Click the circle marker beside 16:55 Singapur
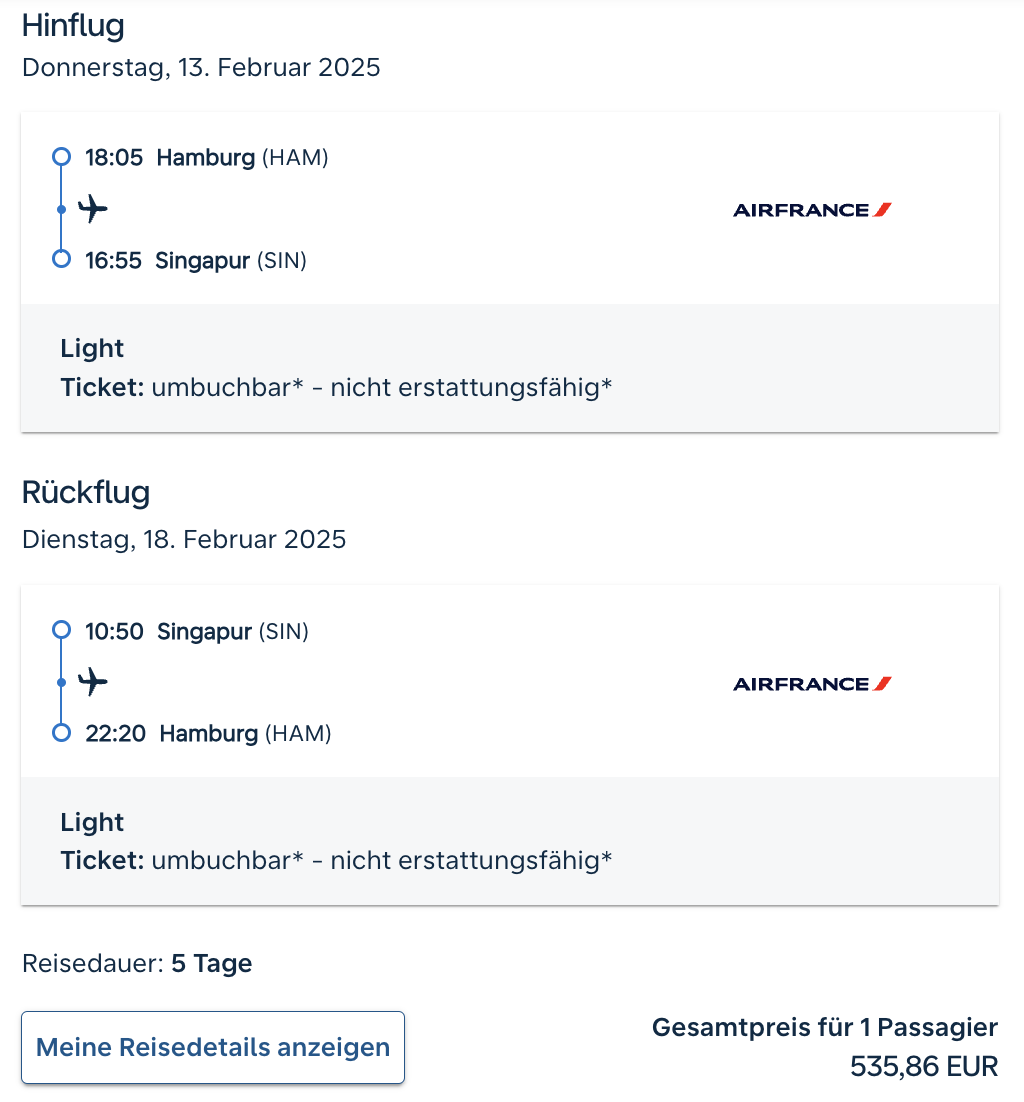This screenshot has height=1102, width=1024. [61, 260]
